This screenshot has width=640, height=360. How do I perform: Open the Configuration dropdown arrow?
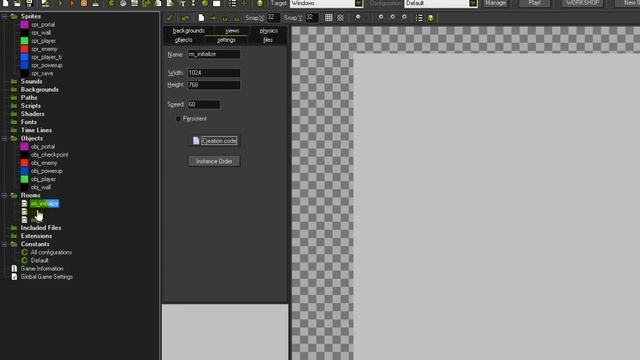tap(473, 3)
